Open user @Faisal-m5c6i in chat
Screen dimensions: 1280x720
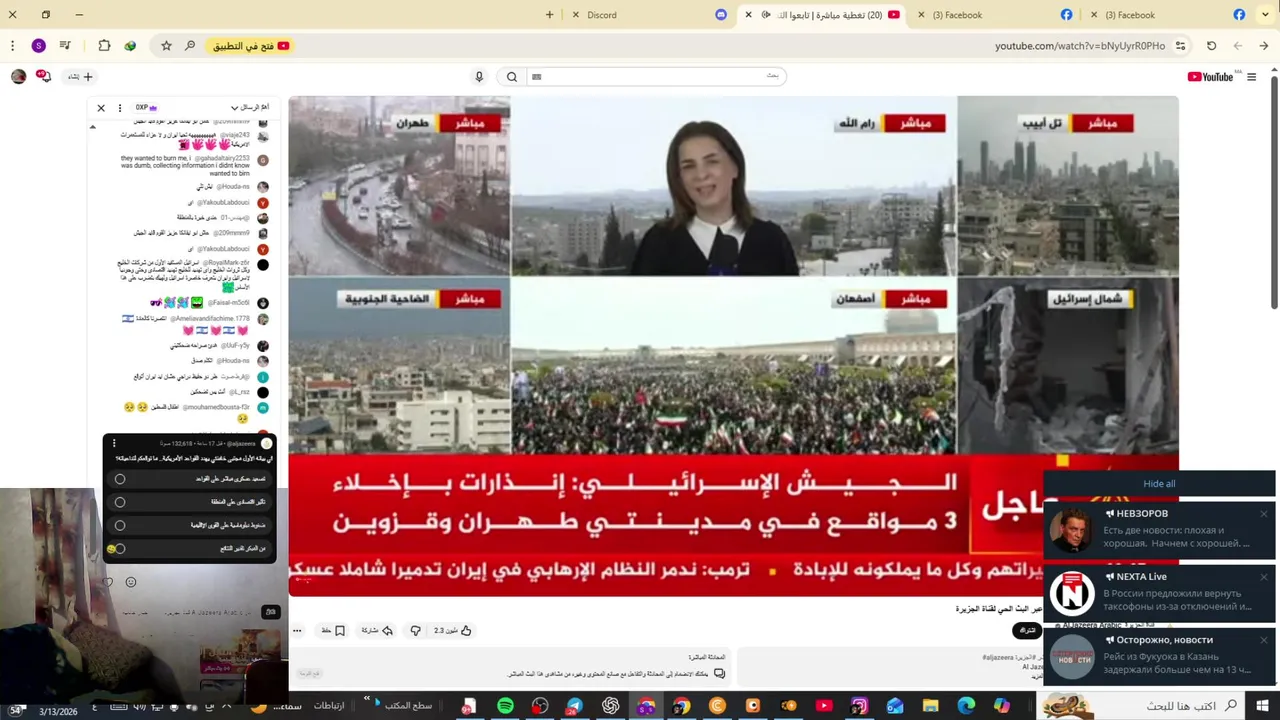tap(229, 303)
